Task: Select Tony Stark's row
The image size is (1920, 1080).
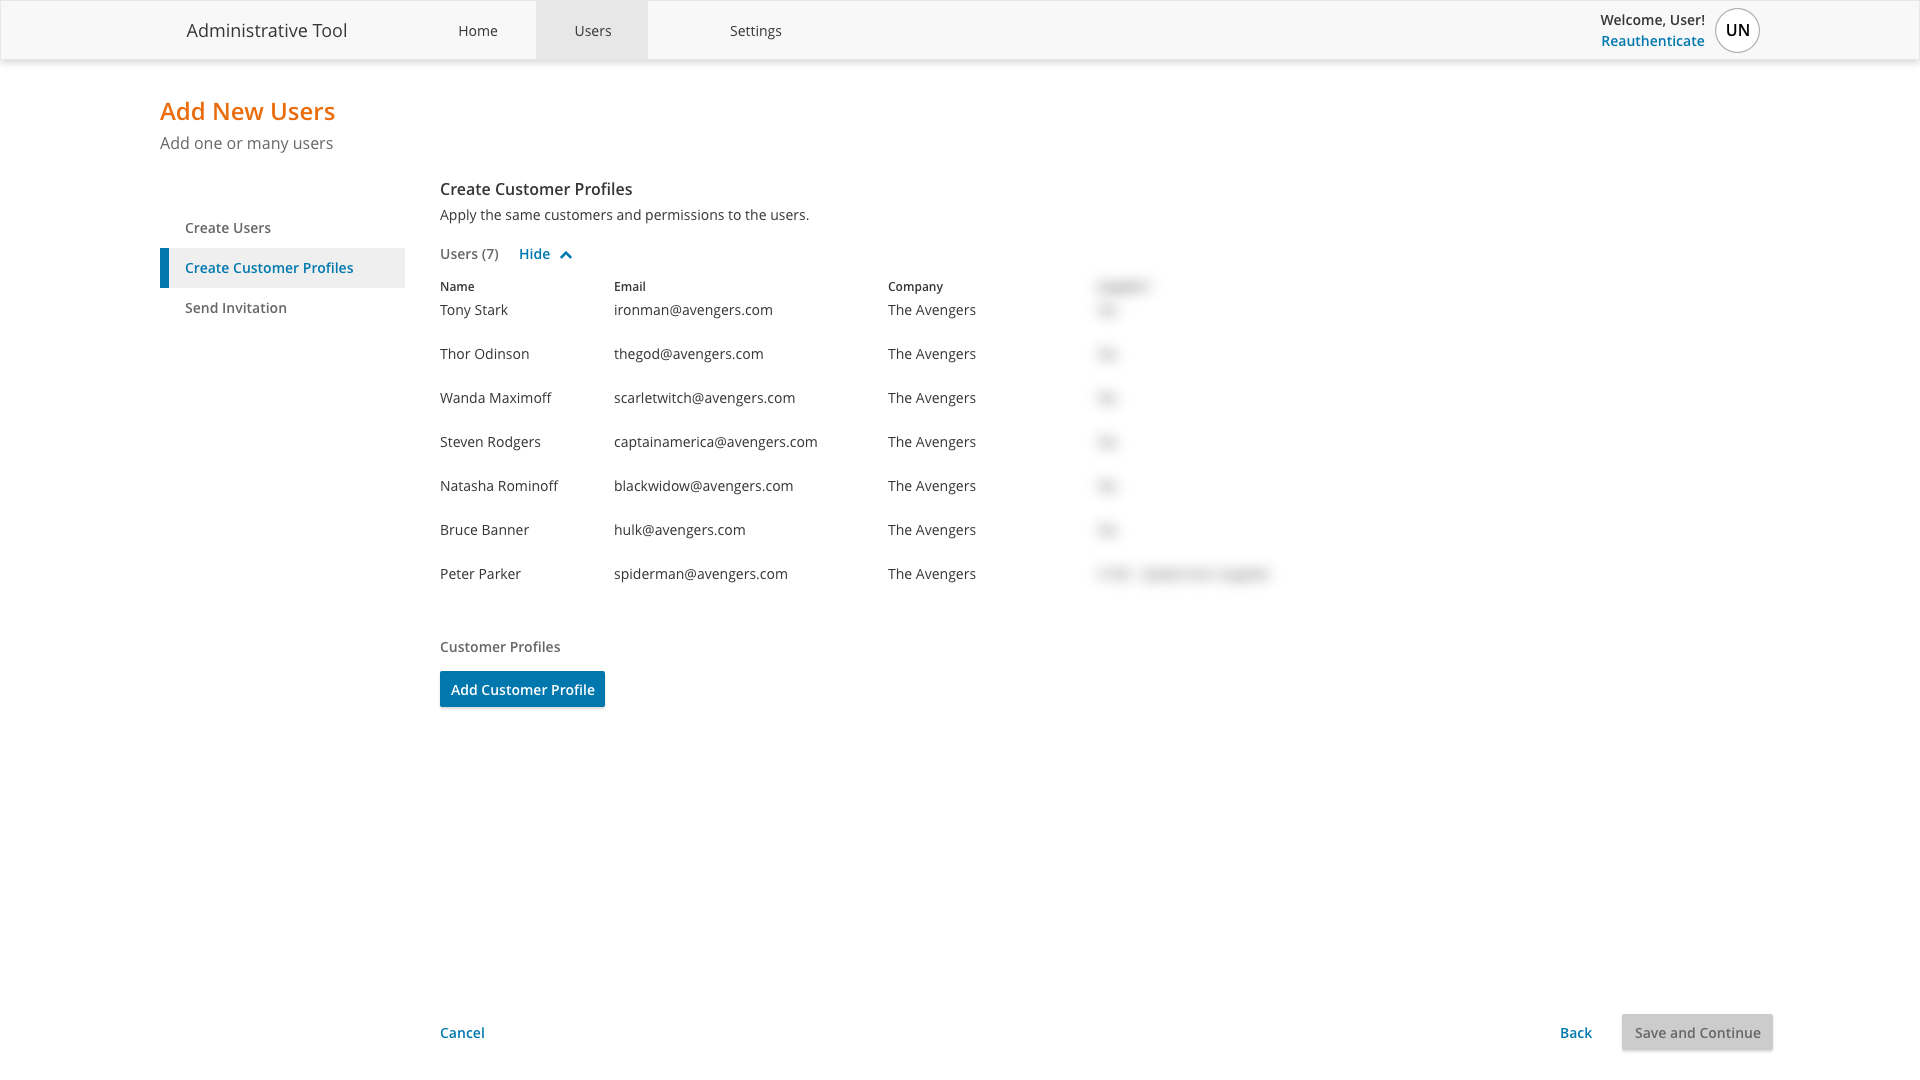Action: [473, 310]
